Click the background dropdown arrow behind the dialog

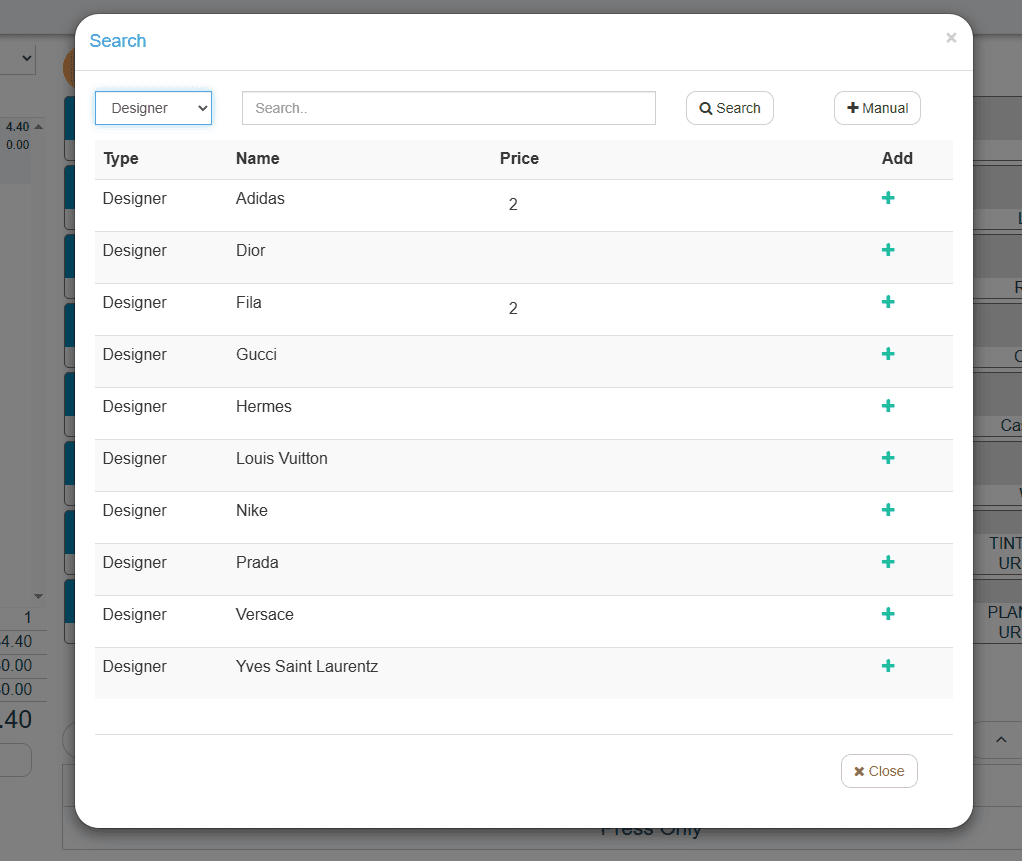point(27,58)
